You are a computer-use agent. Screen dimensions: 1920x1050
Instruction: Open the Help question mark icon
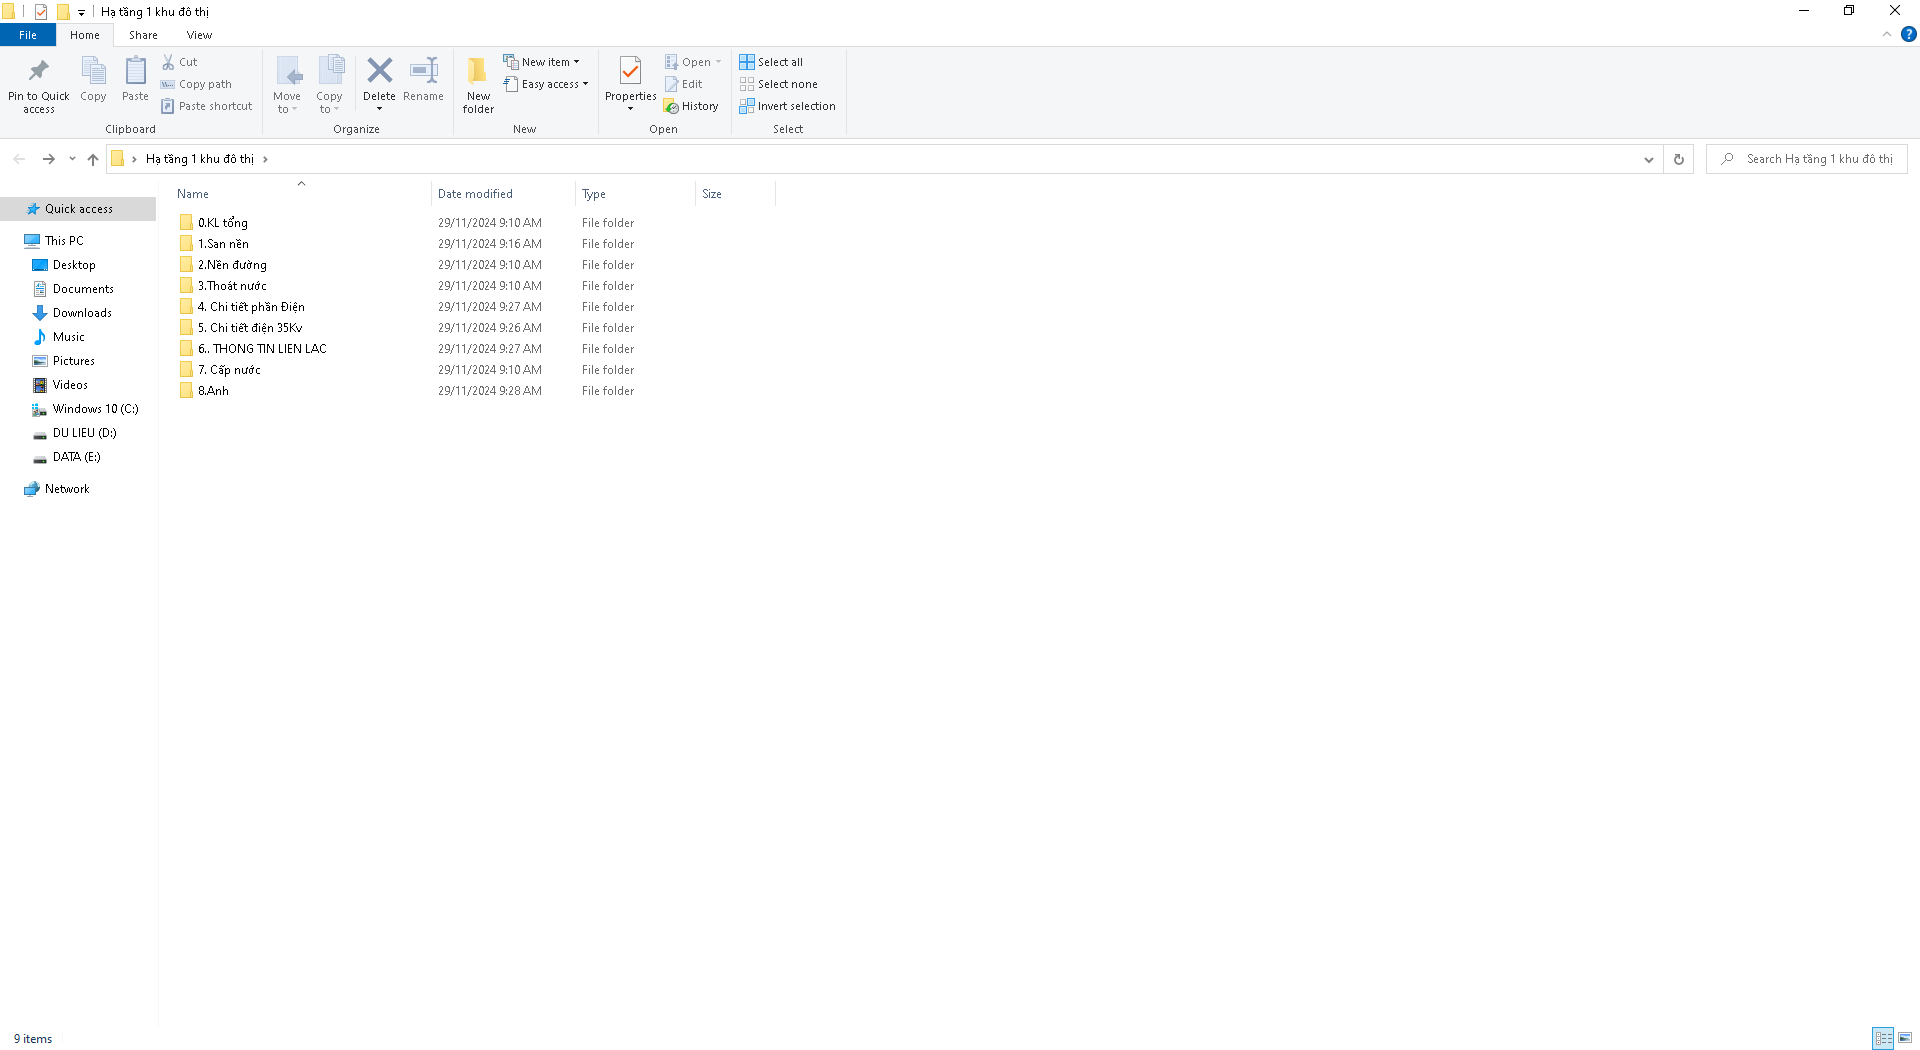[1908, 34]
